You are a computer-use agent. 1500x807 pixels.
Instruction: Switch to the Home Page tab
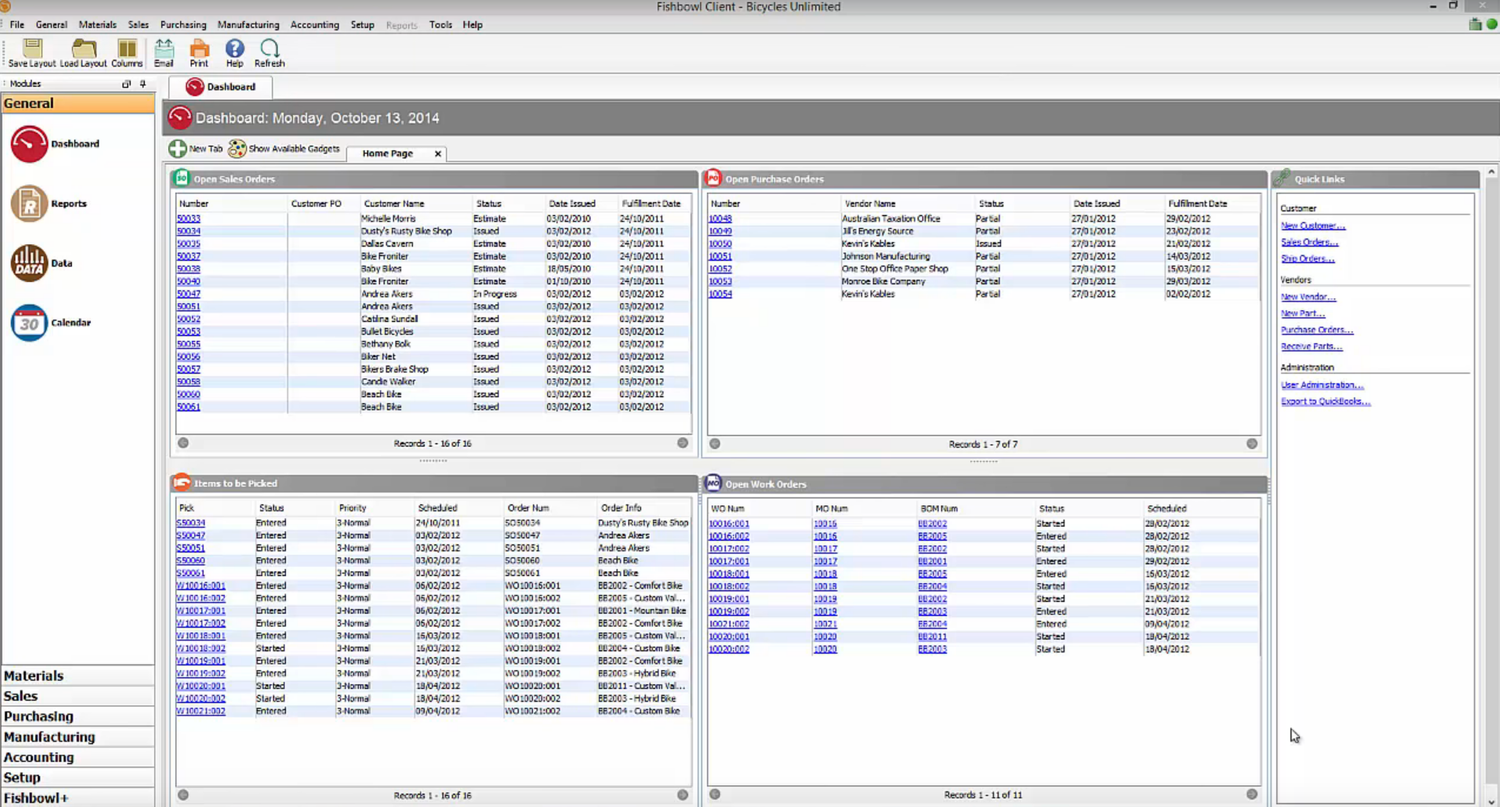387,154
